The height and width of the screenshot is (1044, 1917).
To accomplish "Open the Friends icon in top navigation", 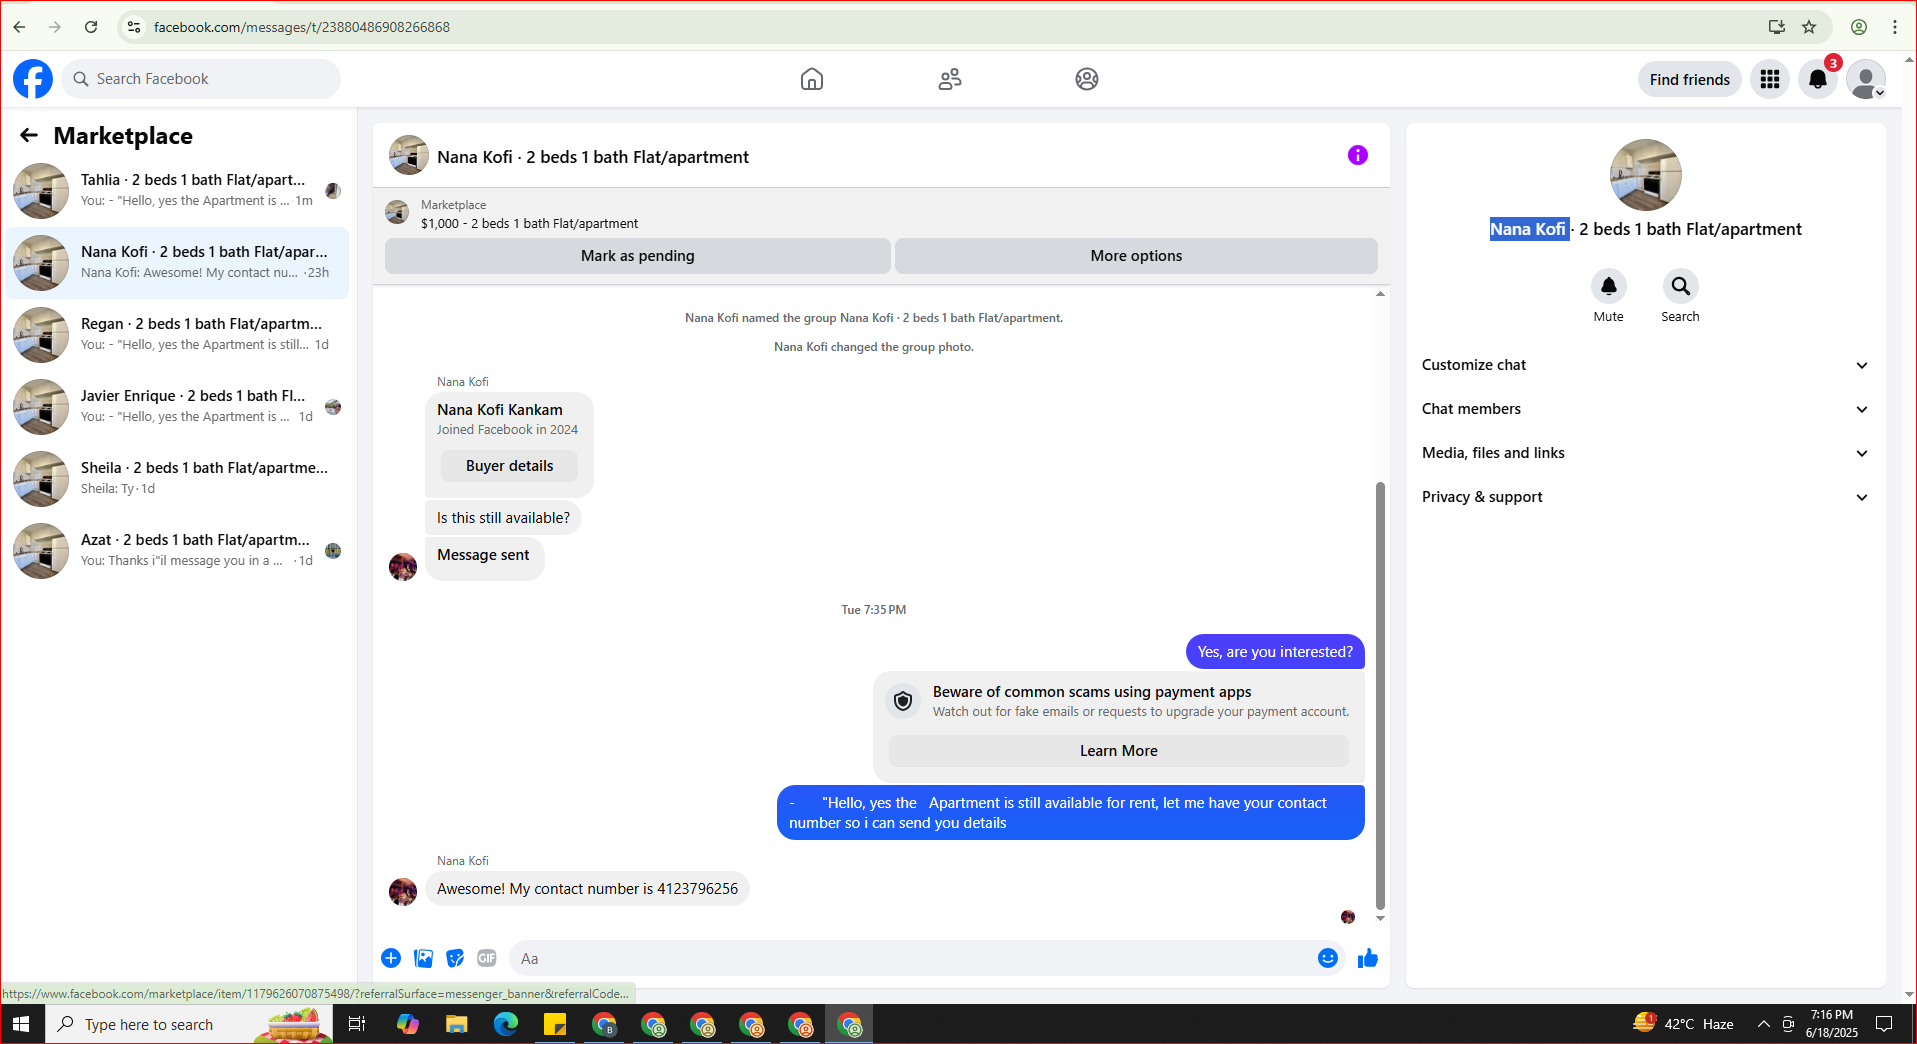I will tap(950, 79).
